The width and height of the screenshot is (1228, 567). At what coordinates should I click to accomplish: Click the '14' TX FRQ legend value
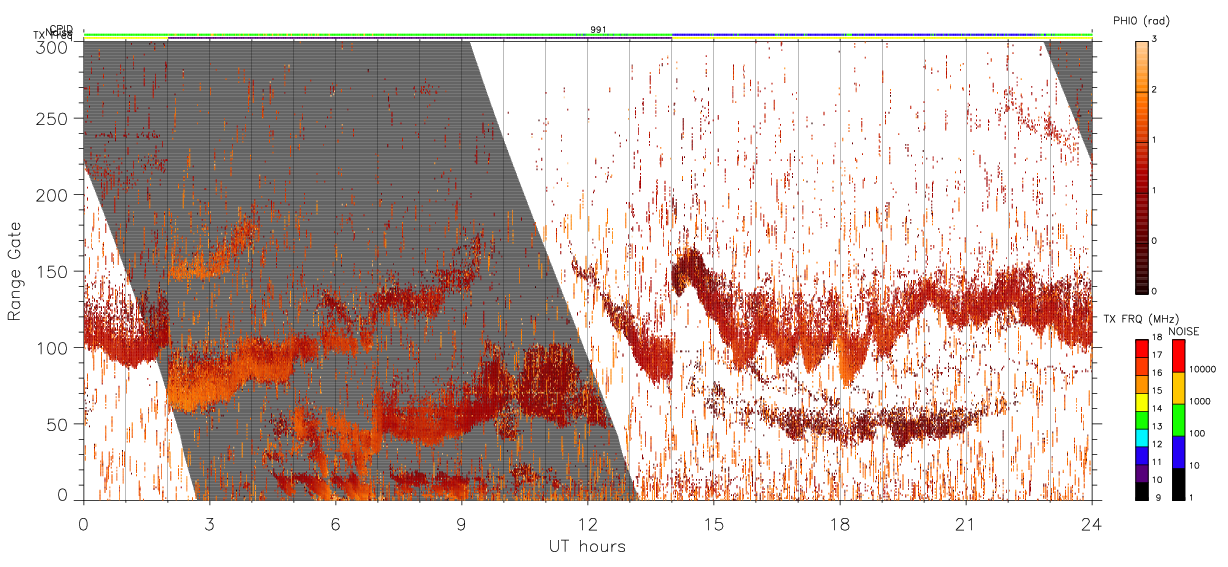click(x=1157, y=408)
